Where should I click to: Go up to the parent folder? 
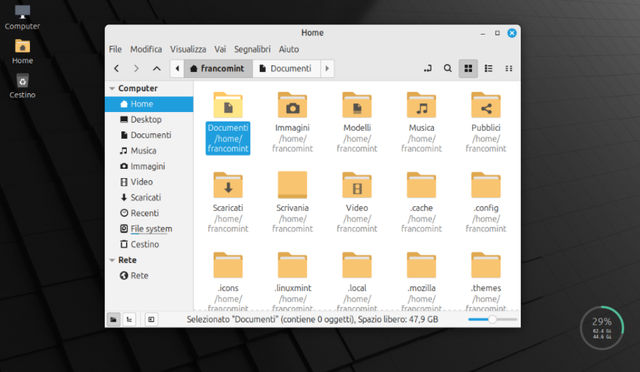[x=157, y=69]
